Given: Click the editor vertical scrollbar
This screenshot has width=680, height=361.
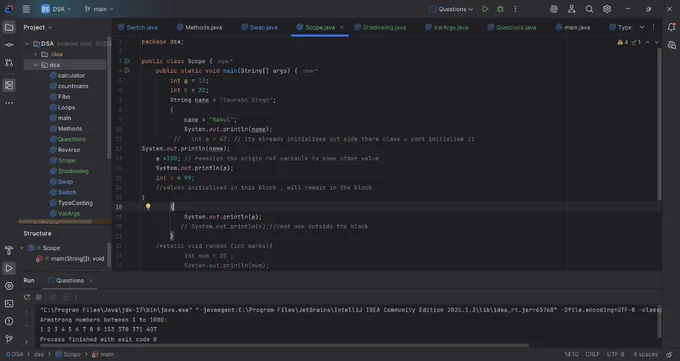Looking at the screenshot, I should [x=659, y=124].
